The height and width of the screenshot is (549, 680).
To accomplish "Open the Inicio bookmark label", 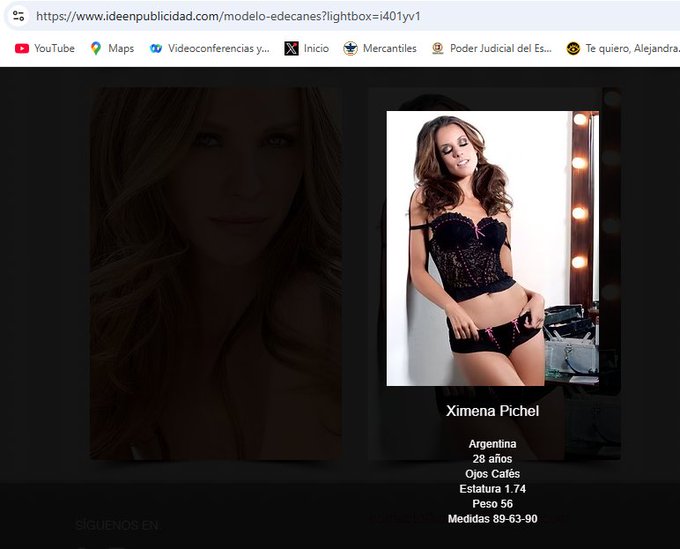I will (316, 49).
